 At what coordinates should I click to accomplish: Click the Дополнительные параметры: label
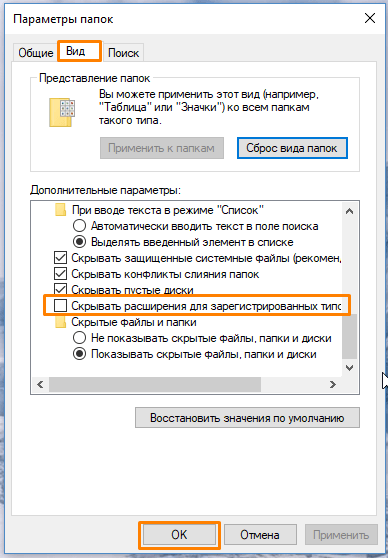click(105, 190)
